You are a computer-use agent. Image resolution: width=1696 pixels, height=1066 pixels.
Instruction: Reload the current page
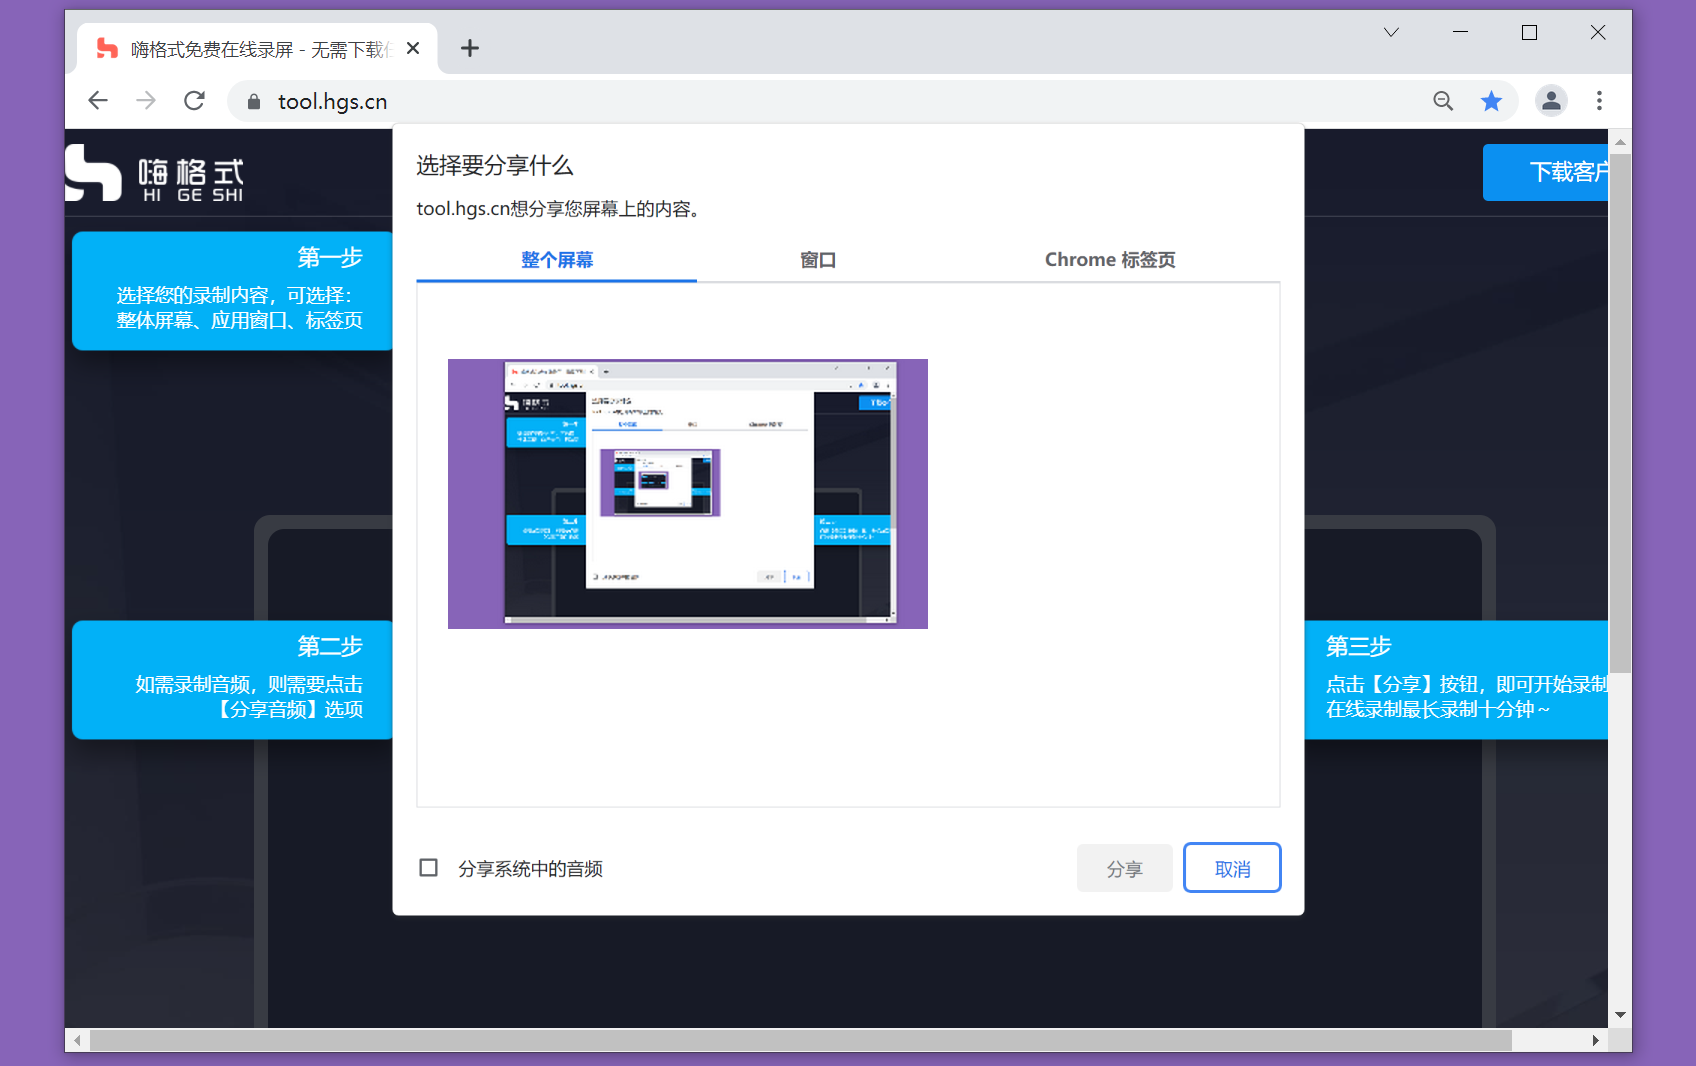[x=195, y=100]
